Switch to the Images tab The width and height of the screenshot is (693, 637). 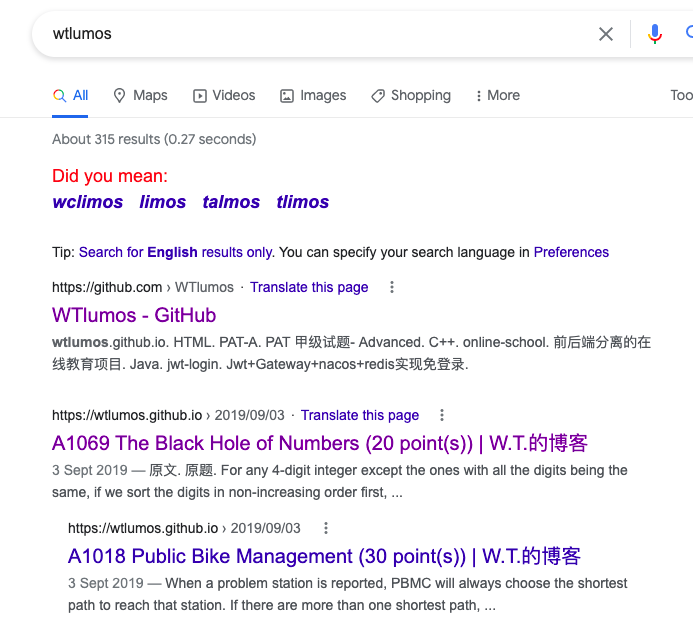(x=313, y=95)
